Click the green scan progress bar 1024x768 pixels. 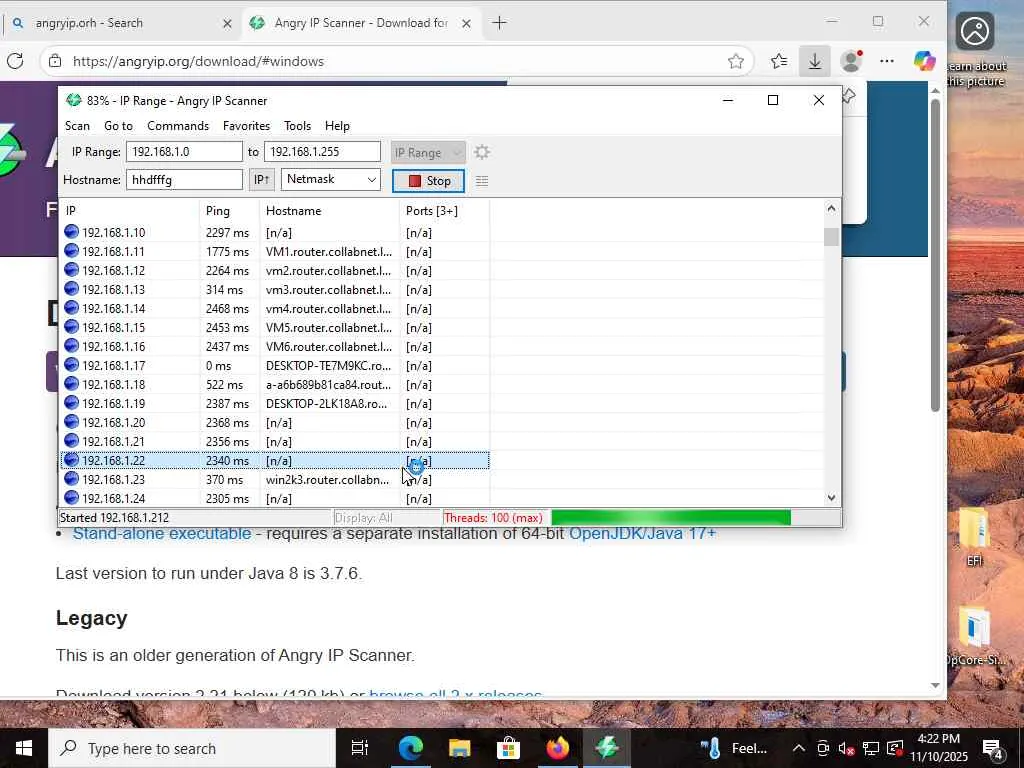click(671, 518)
